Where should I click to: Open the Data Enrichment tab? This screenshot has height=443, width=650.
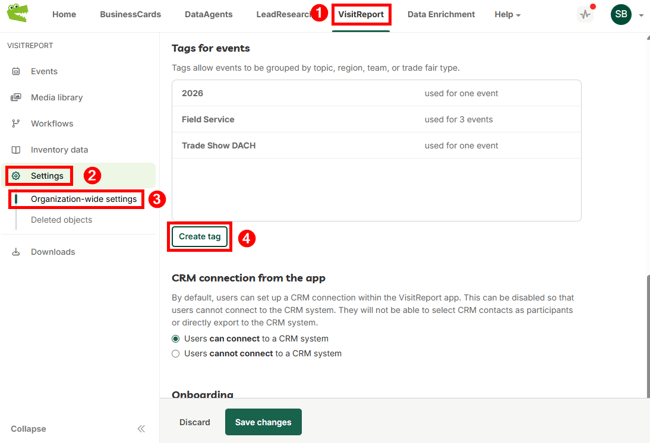click(x=441, y=15)
